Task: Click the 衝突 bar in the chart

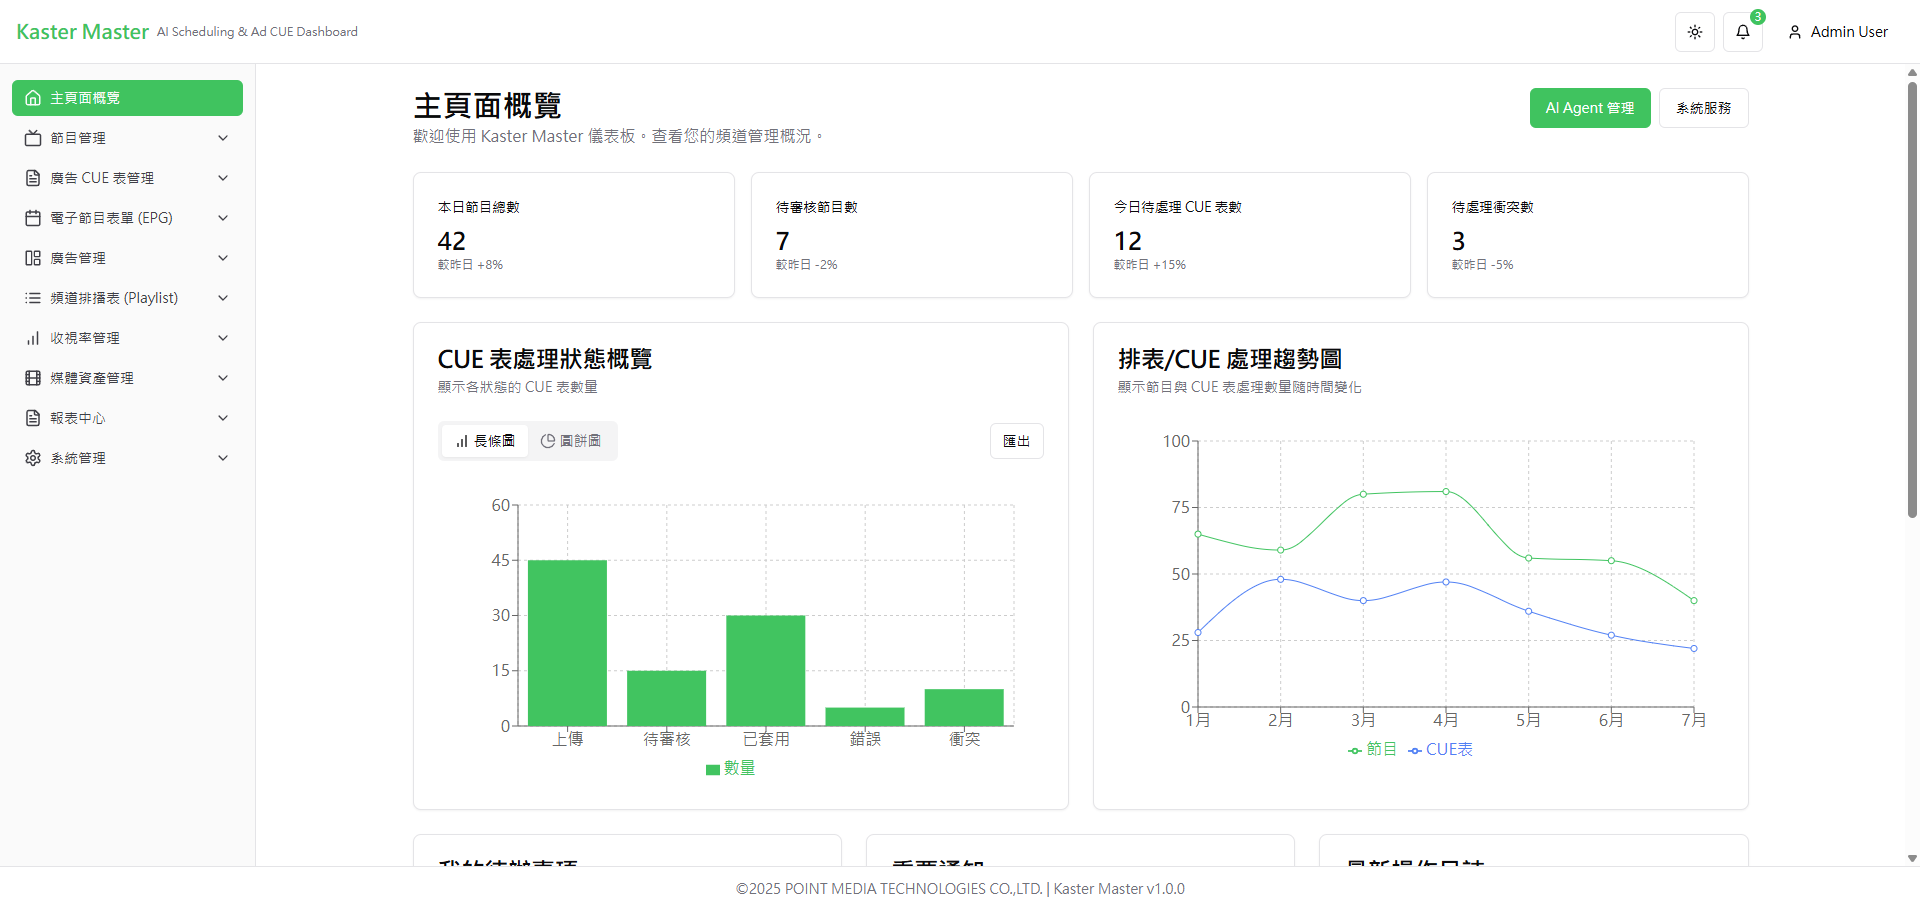Action: click(964, 708)
